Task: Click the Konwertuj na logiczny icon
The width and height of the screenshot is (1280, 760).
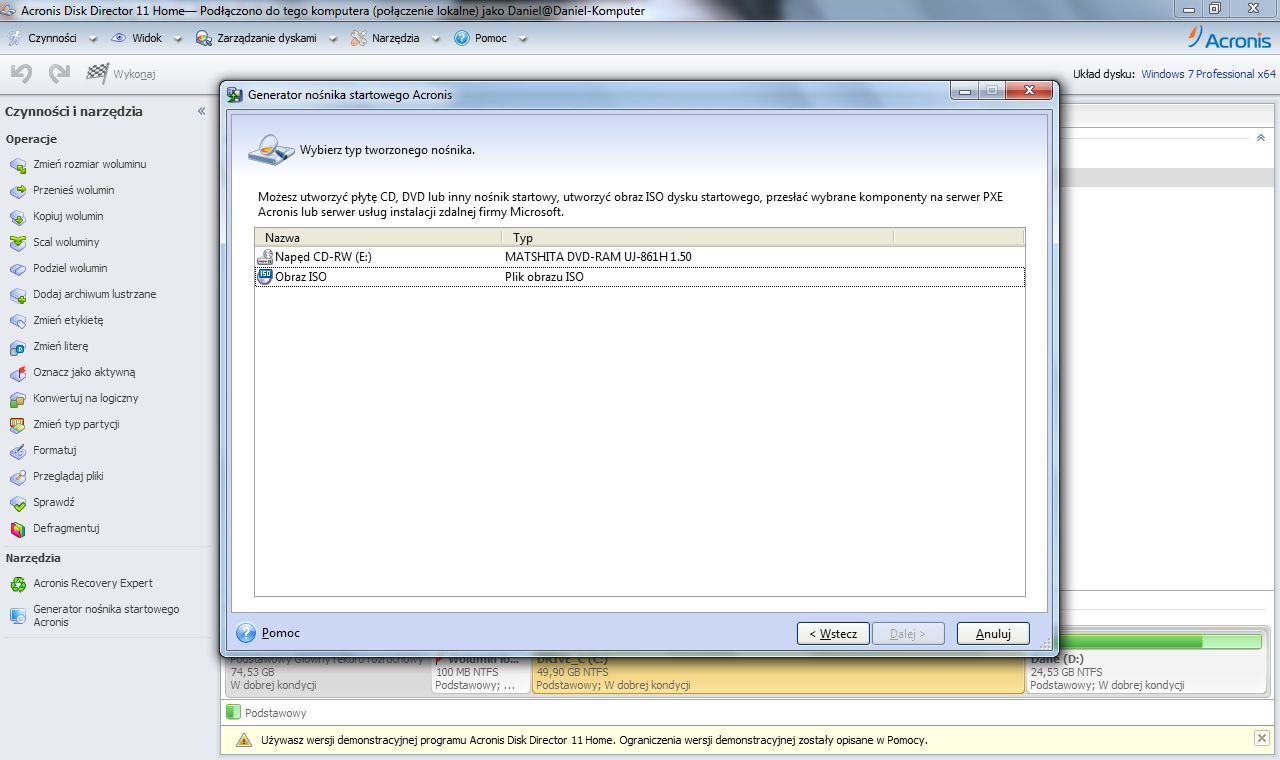Action: point(17,399)
